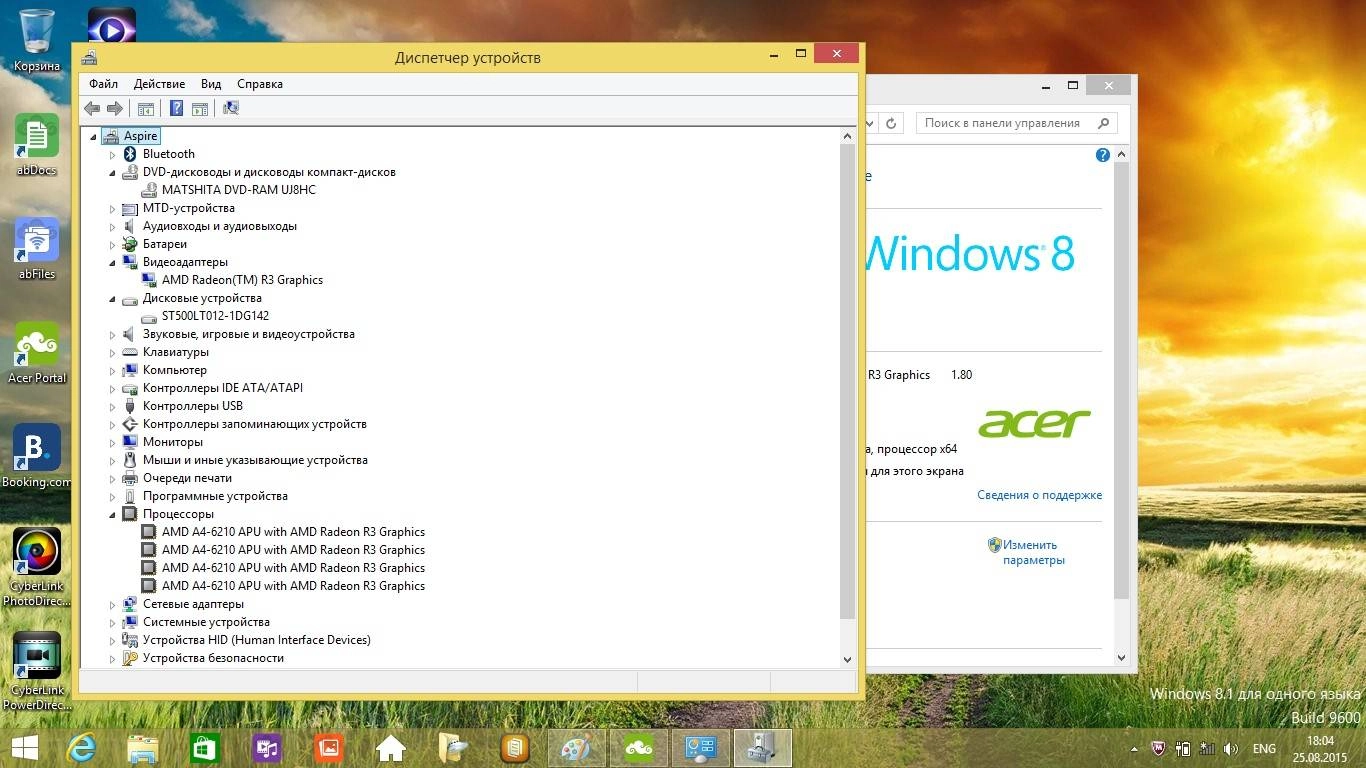The image size is (1366, 768).
Task: Click the volume speaker tray icon
Action: pyautogui.click(x=1231, y=748)
